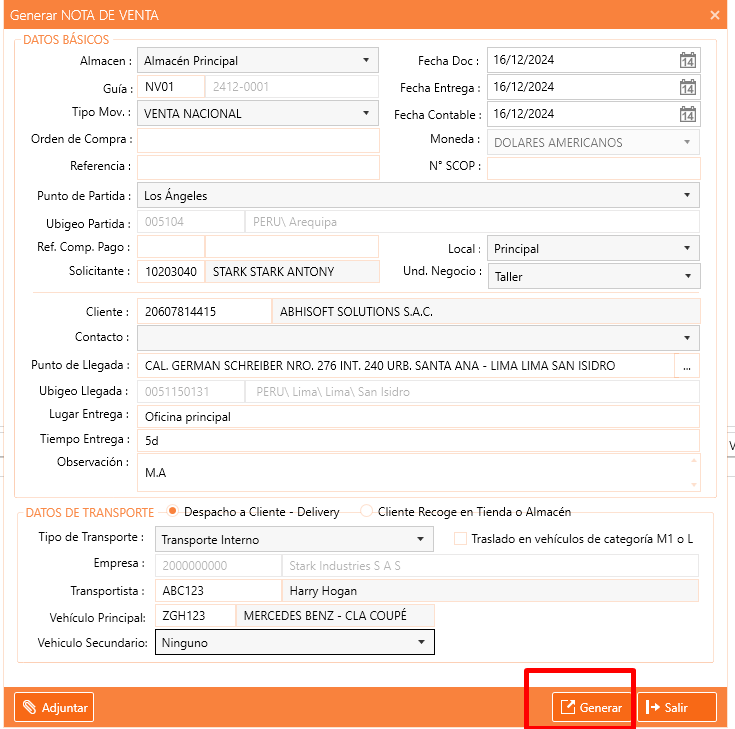This screenshot has width=735, height=729.
Task: Click the STARK STARK ANTONY name field
Action: point(292,271)
